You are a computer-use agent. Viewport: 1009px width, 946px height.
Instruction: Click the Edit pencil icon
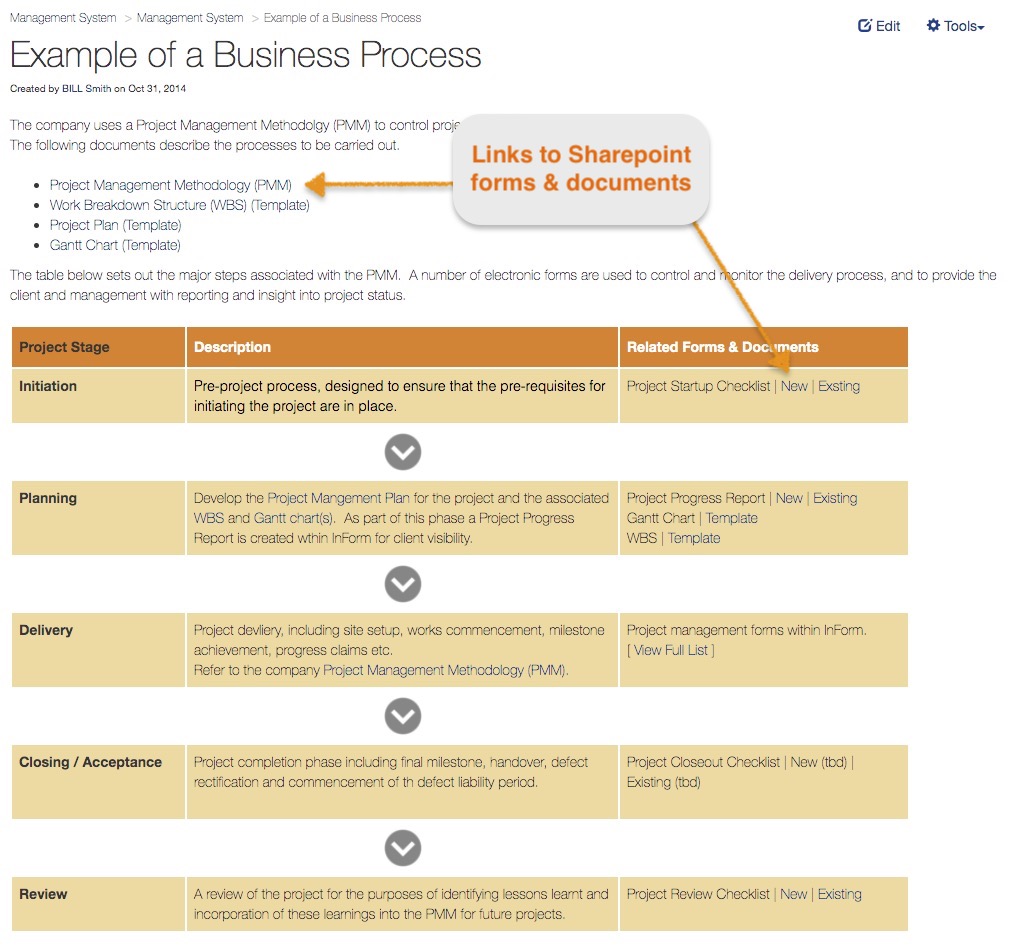click(x=865, y=26)
